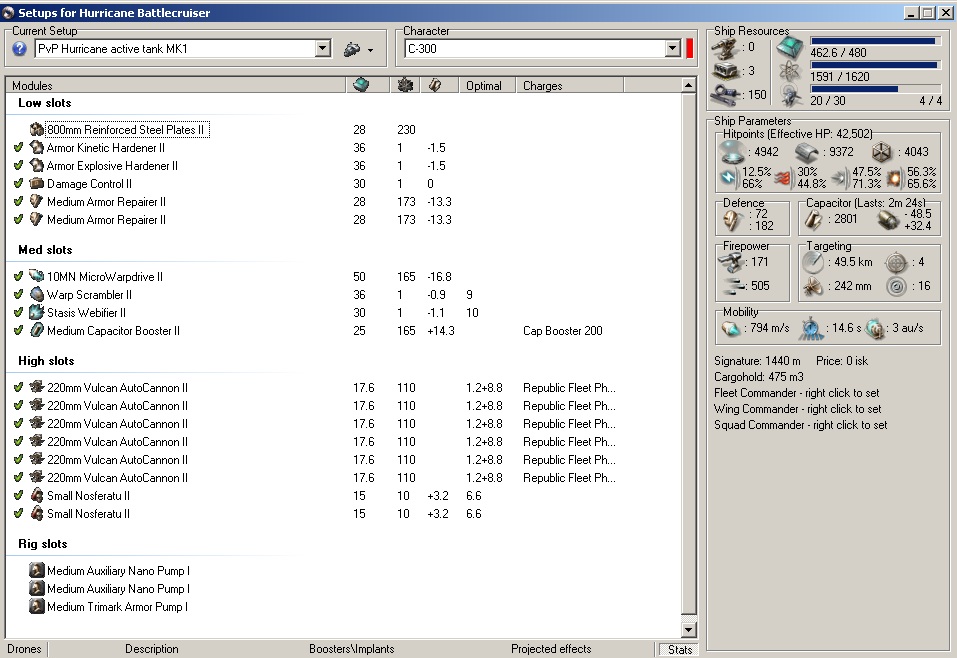The width and height of the screenshot is (957, 658).
Task: Click the Medium Capacitor Booster II icon
Action: [37, 330]
